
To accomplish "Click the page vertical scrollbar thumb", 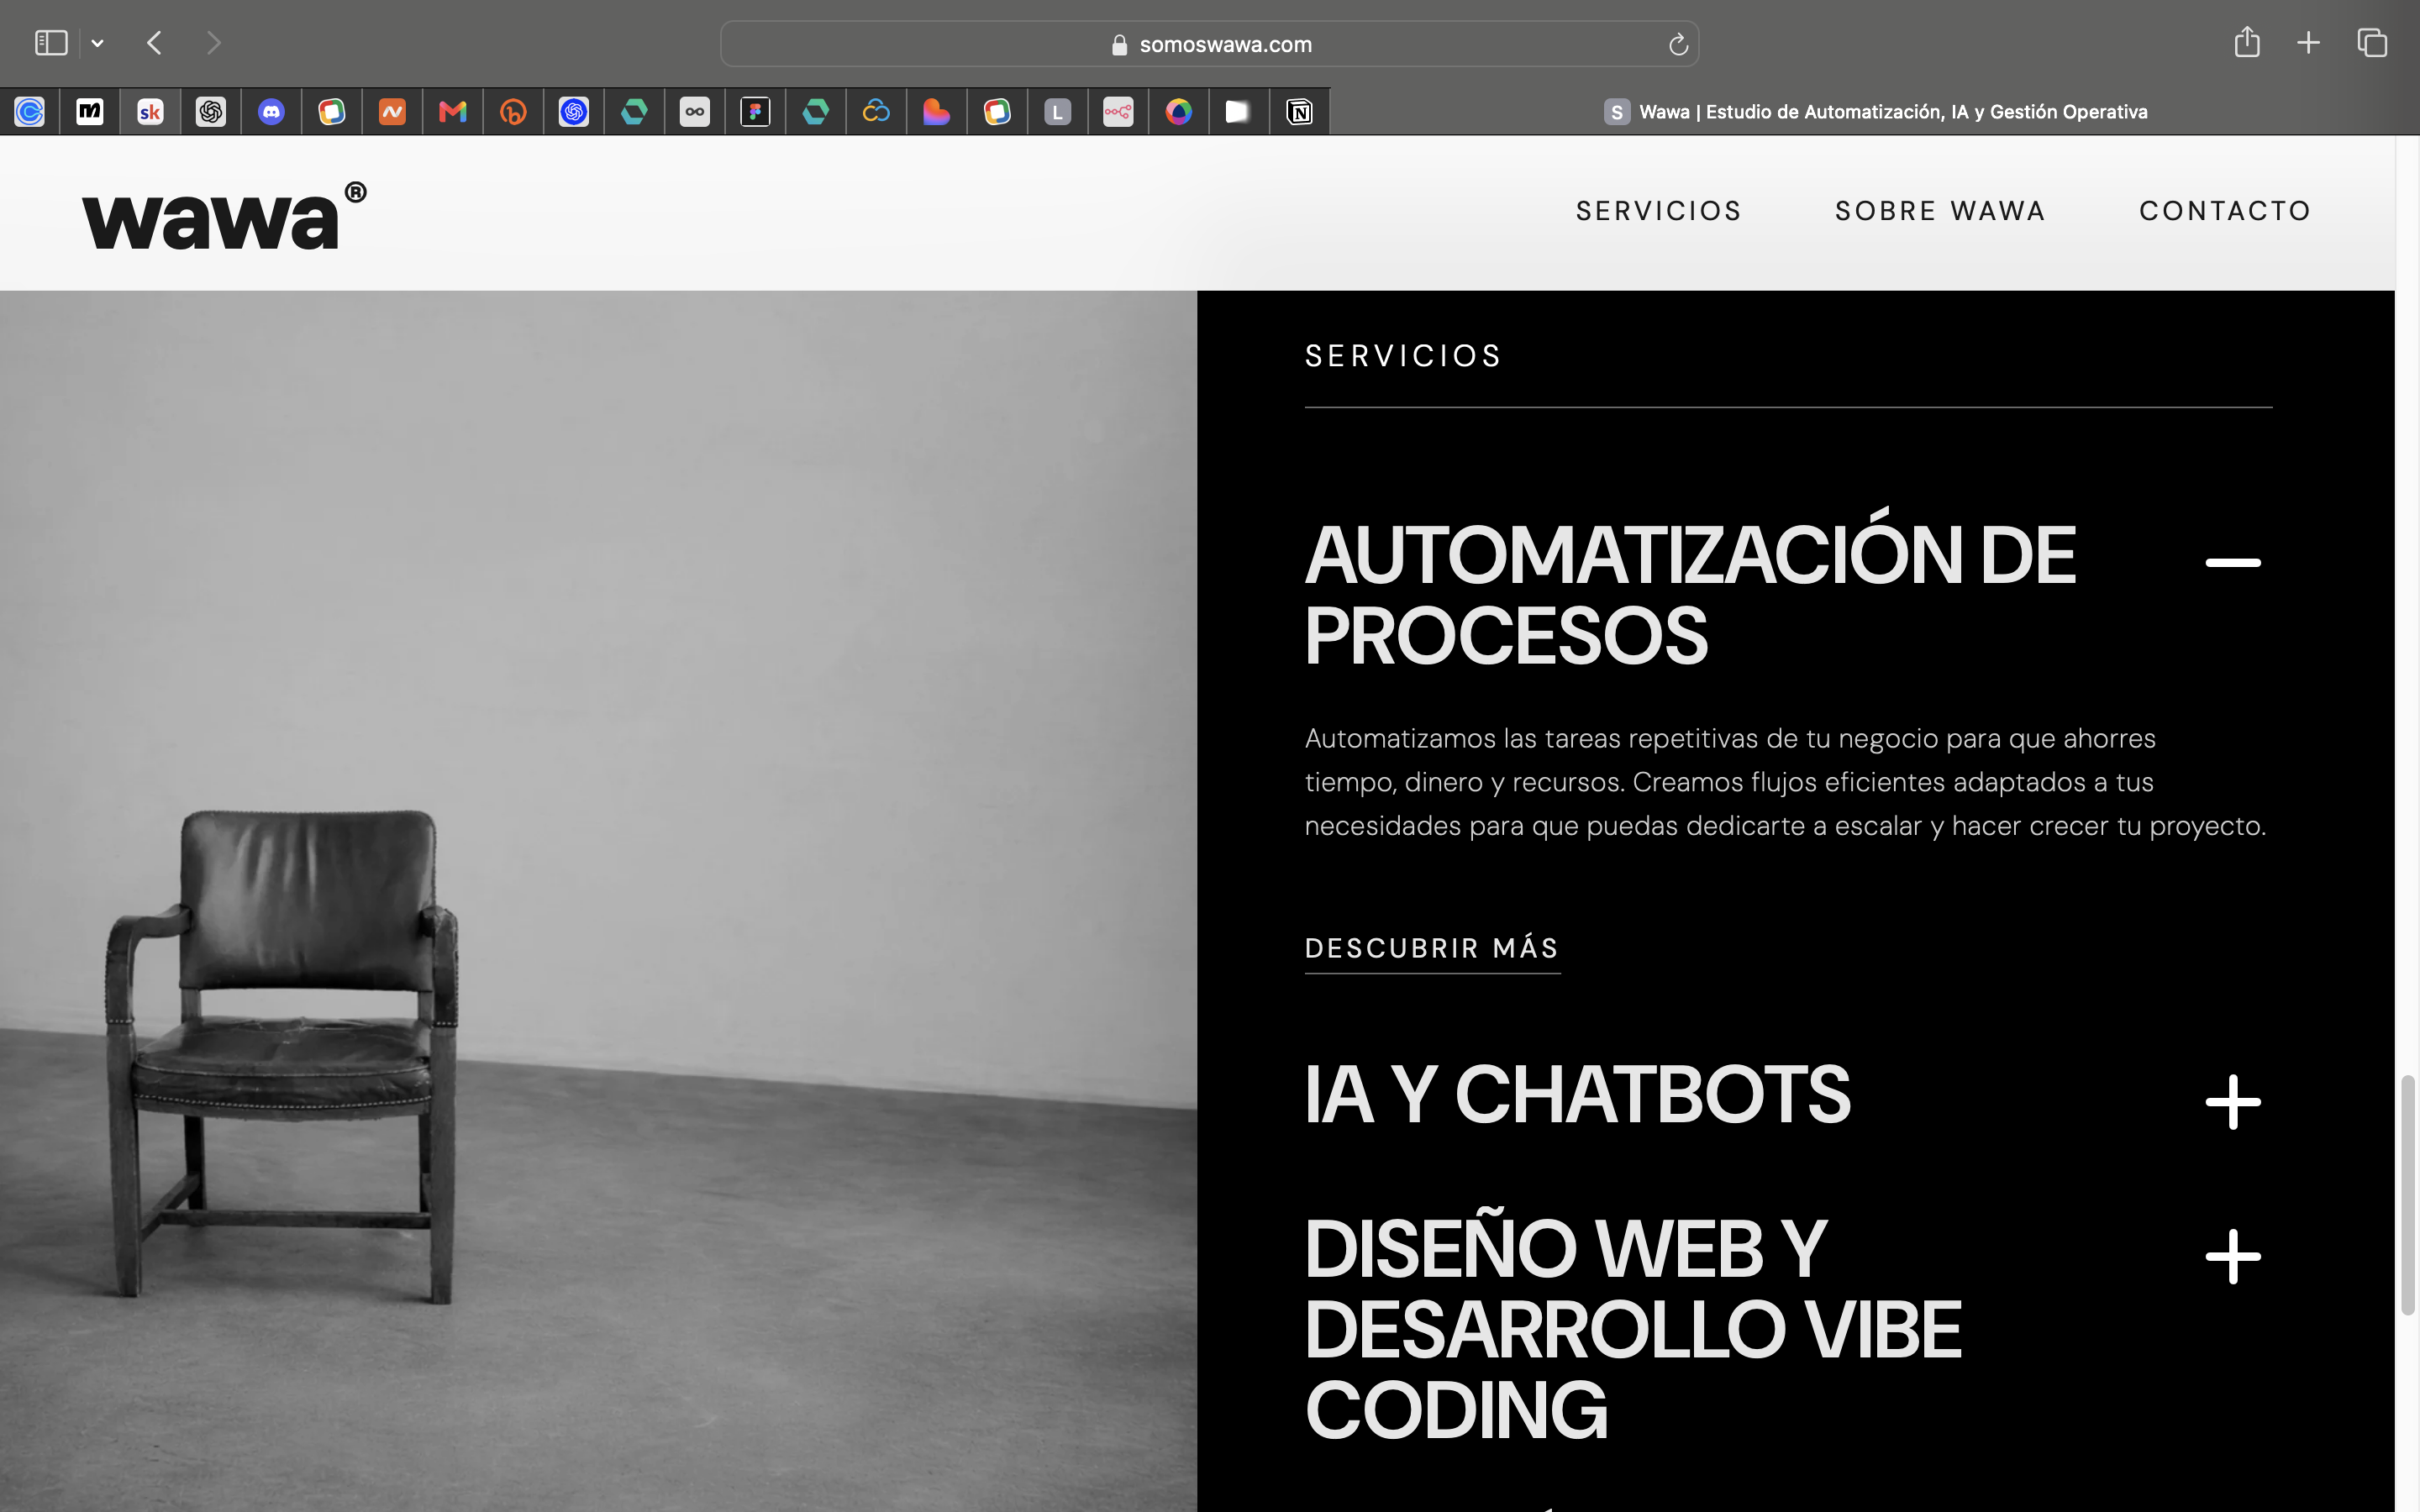I will tap(2408, 1195).
